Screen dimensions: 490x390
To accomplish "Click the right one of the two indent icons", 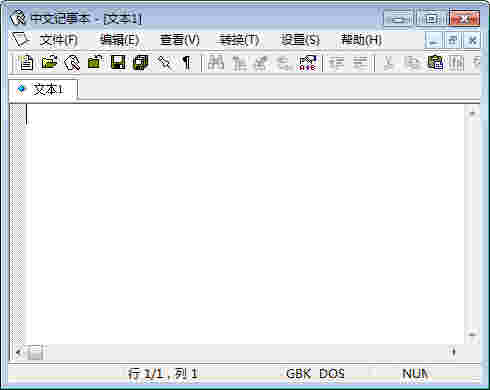I will pyautogui.click(x=360, y=63).
